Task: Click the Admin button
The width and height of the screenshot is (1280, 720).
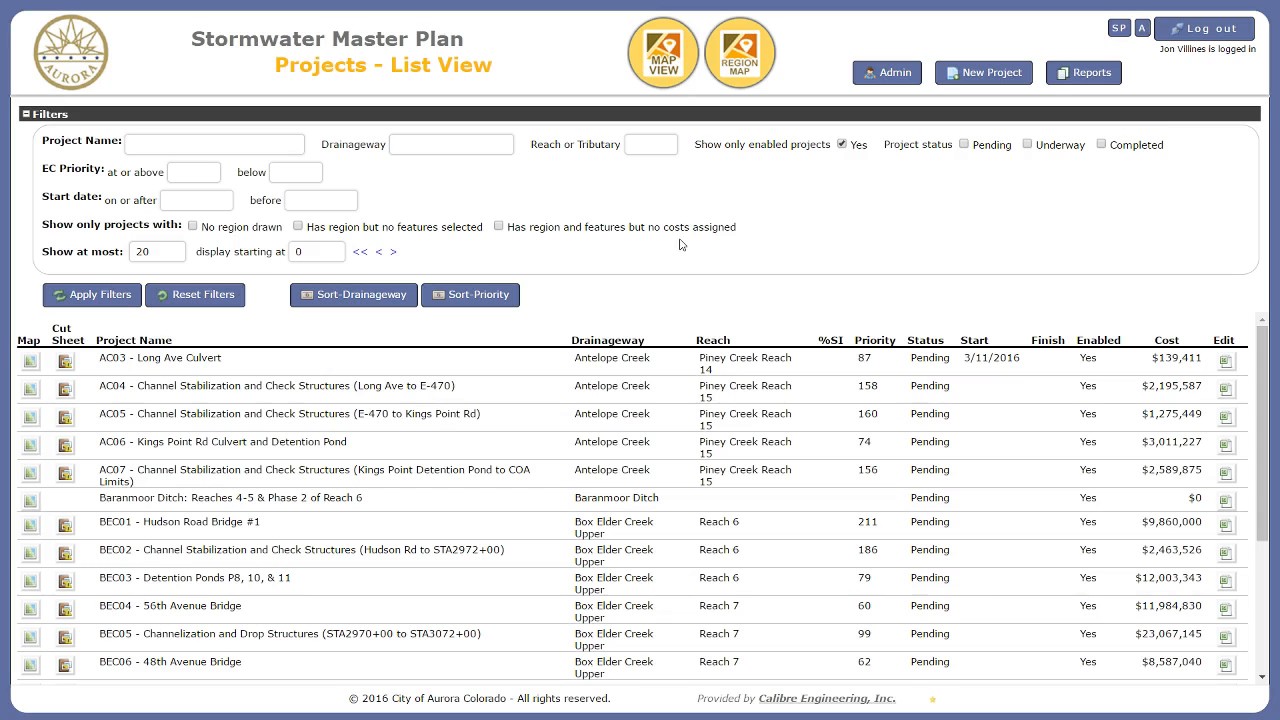Action: pyautogui.click(x=887, y=73)
